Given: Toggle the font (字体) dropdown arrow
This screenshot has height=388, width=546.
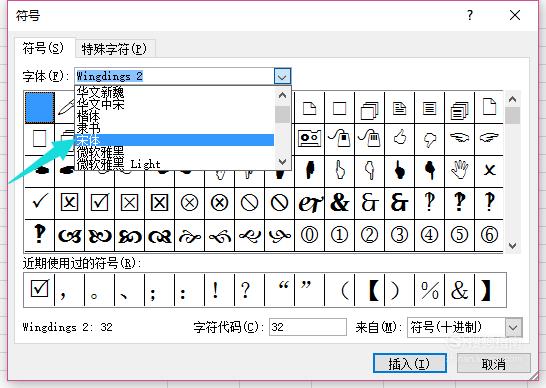Looking at the screenshot, I should pos(282,76).
